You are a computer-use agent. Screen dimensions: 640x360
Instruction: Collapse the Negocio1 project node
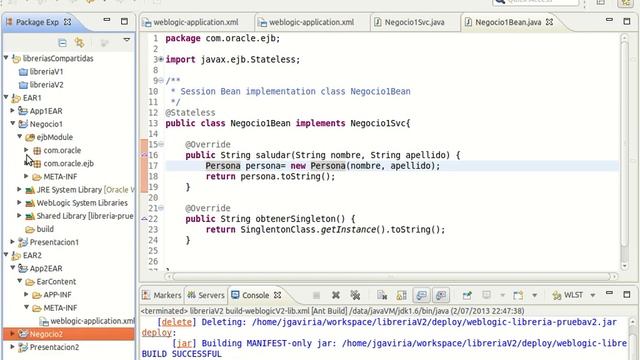(13, 123)
